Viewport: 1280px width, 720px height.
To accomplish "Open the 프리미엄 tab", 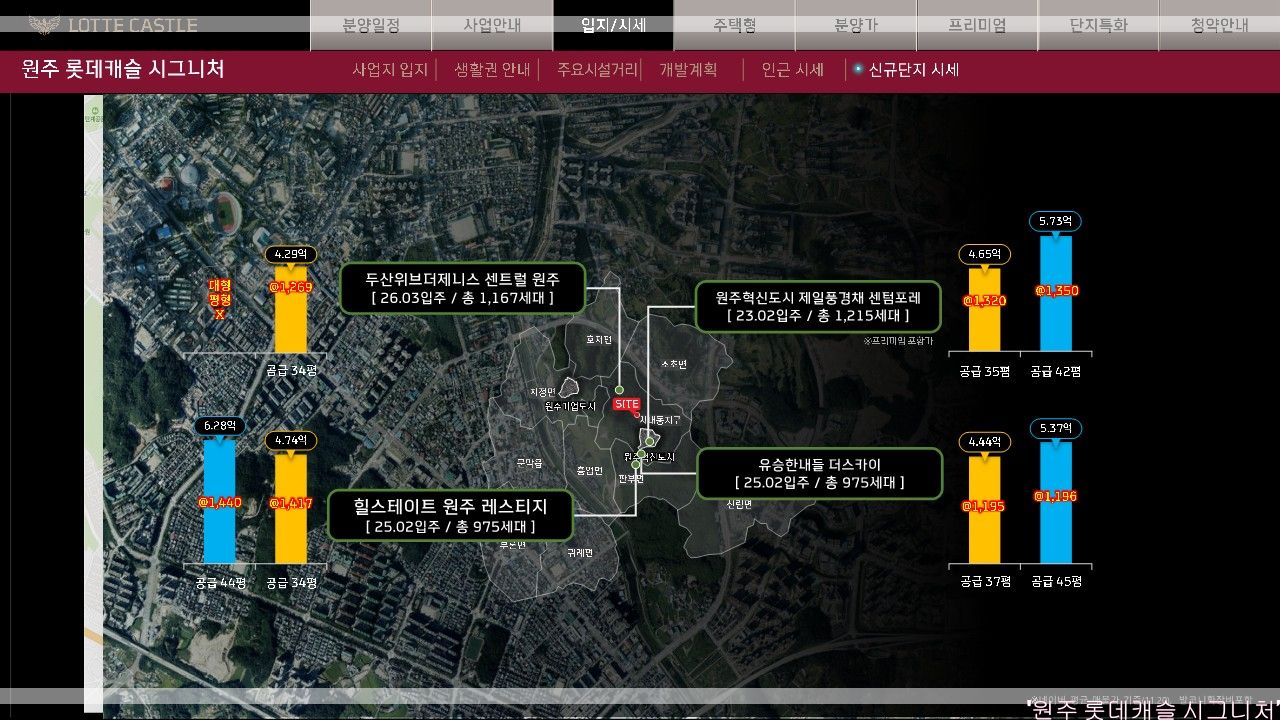I will pos(977,25).
